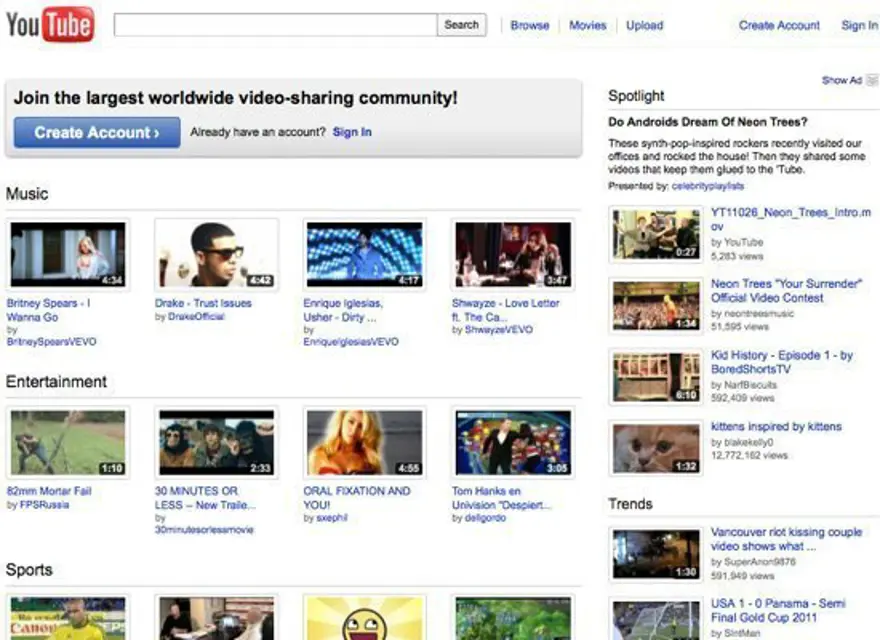Click the Enrique Iglesias, Usher - Dirty title
This screenshot has width=880, height=640.
343,310
